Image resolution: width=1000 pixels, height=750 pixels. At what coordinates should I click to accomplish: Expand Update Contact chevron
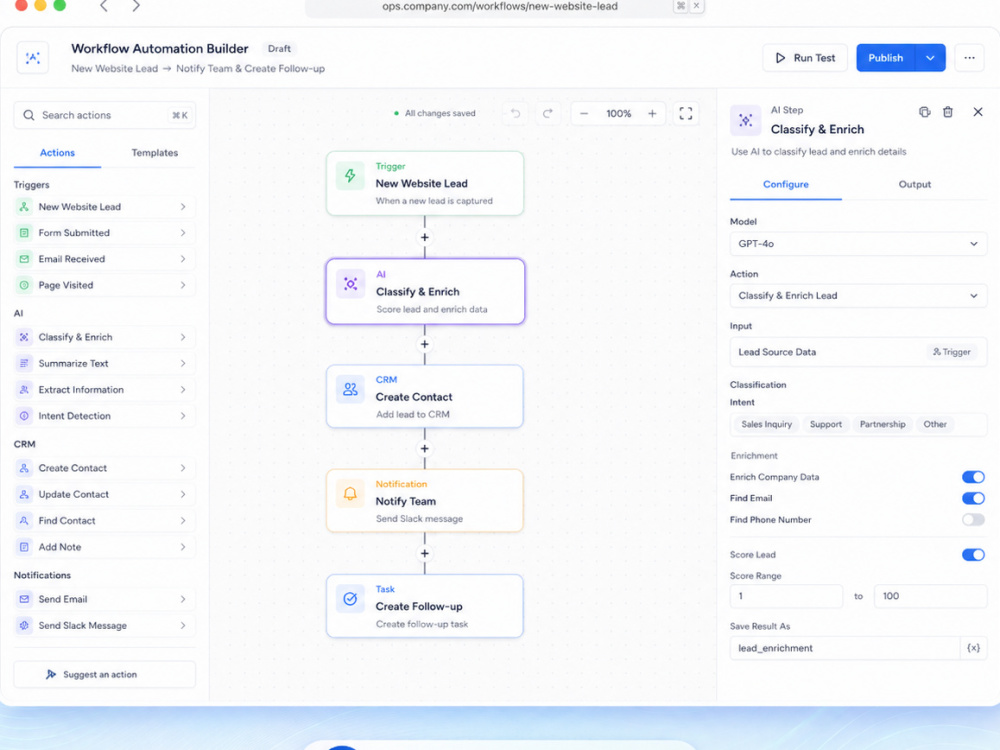point(183,494)
